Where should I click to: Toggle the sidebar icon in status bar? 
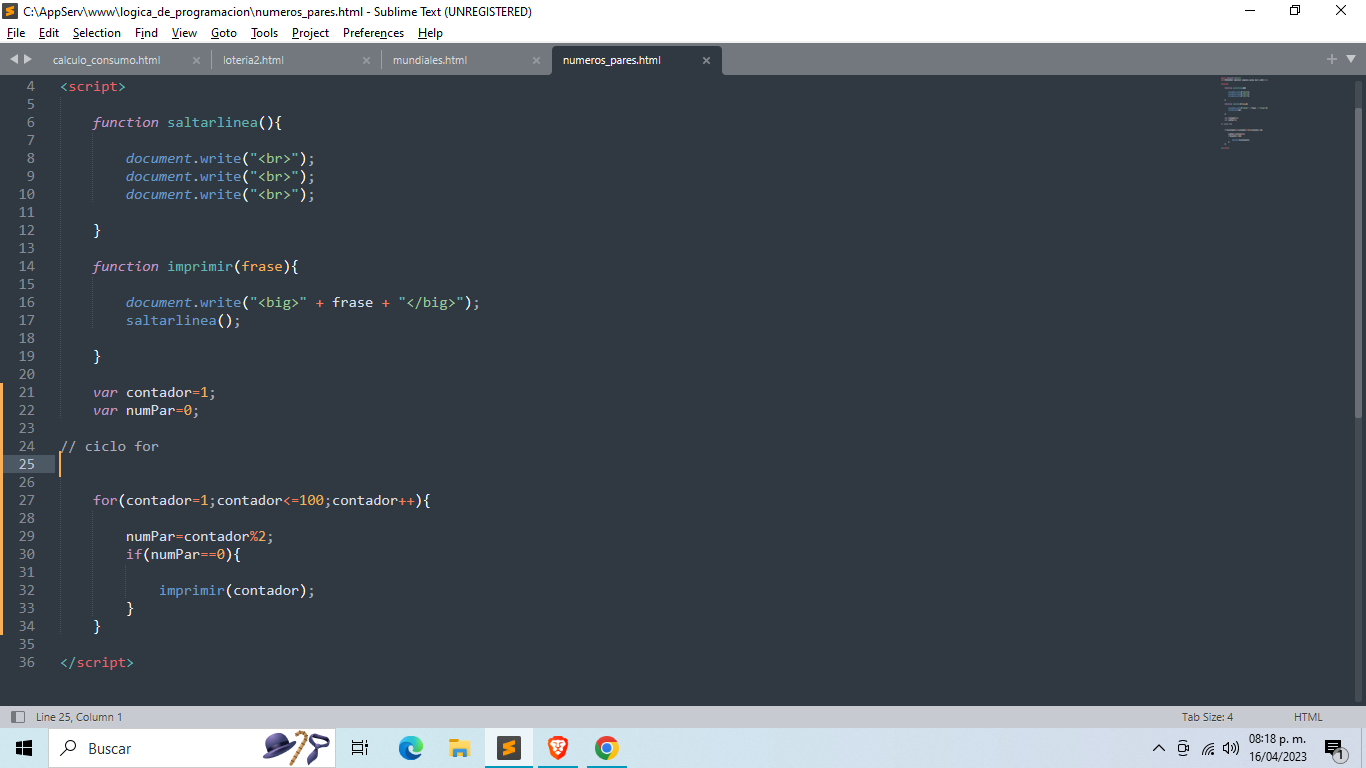click(18, 717)
